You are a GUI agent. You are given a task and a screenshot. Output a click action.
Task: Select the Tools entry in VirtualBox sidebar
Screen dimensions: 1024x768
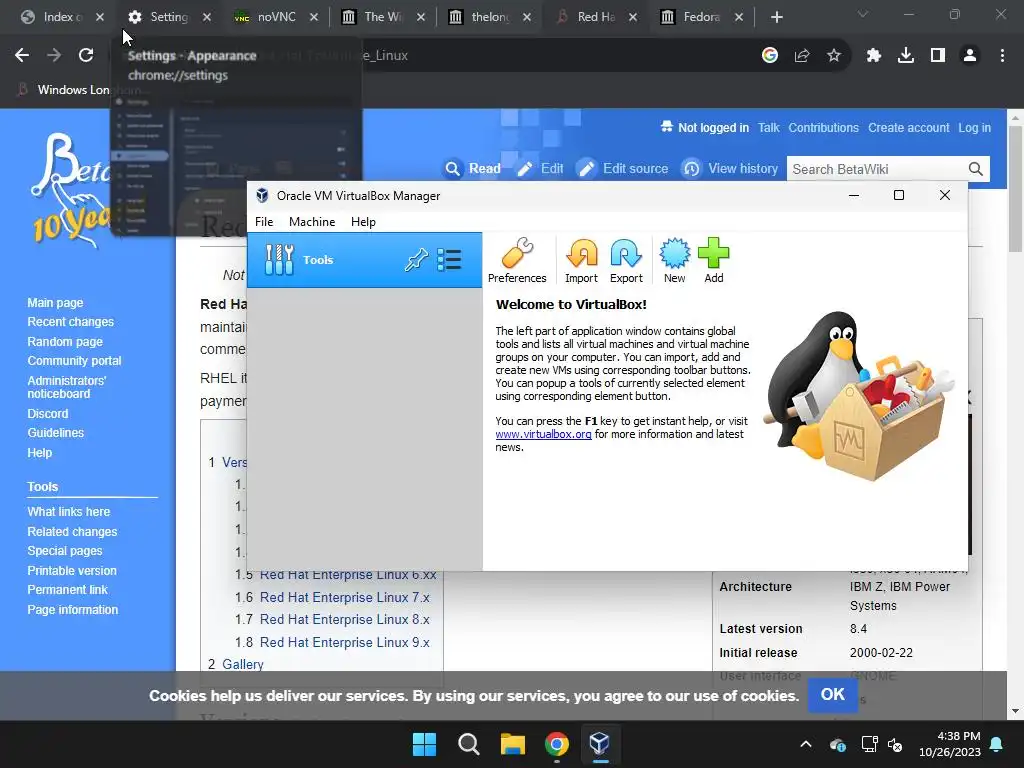tap(364, 260)
